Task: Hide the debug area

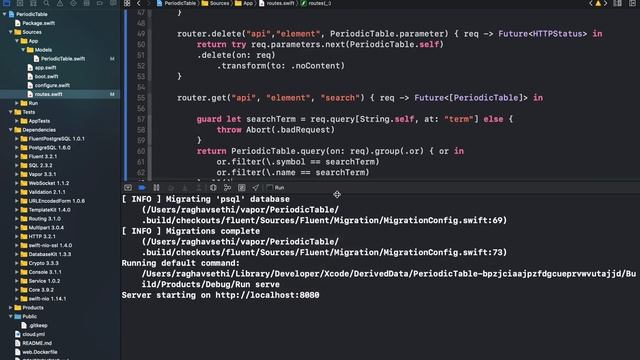Action: click(128, 187)
